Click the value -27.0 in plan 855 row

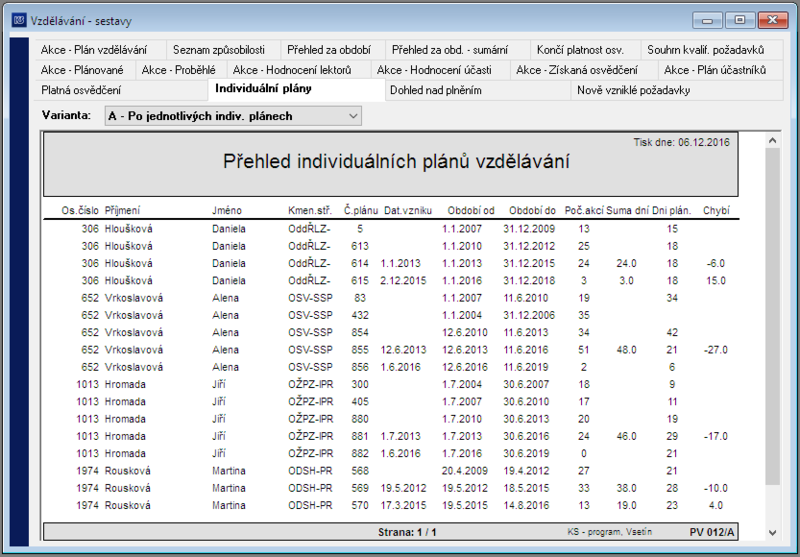715,350
